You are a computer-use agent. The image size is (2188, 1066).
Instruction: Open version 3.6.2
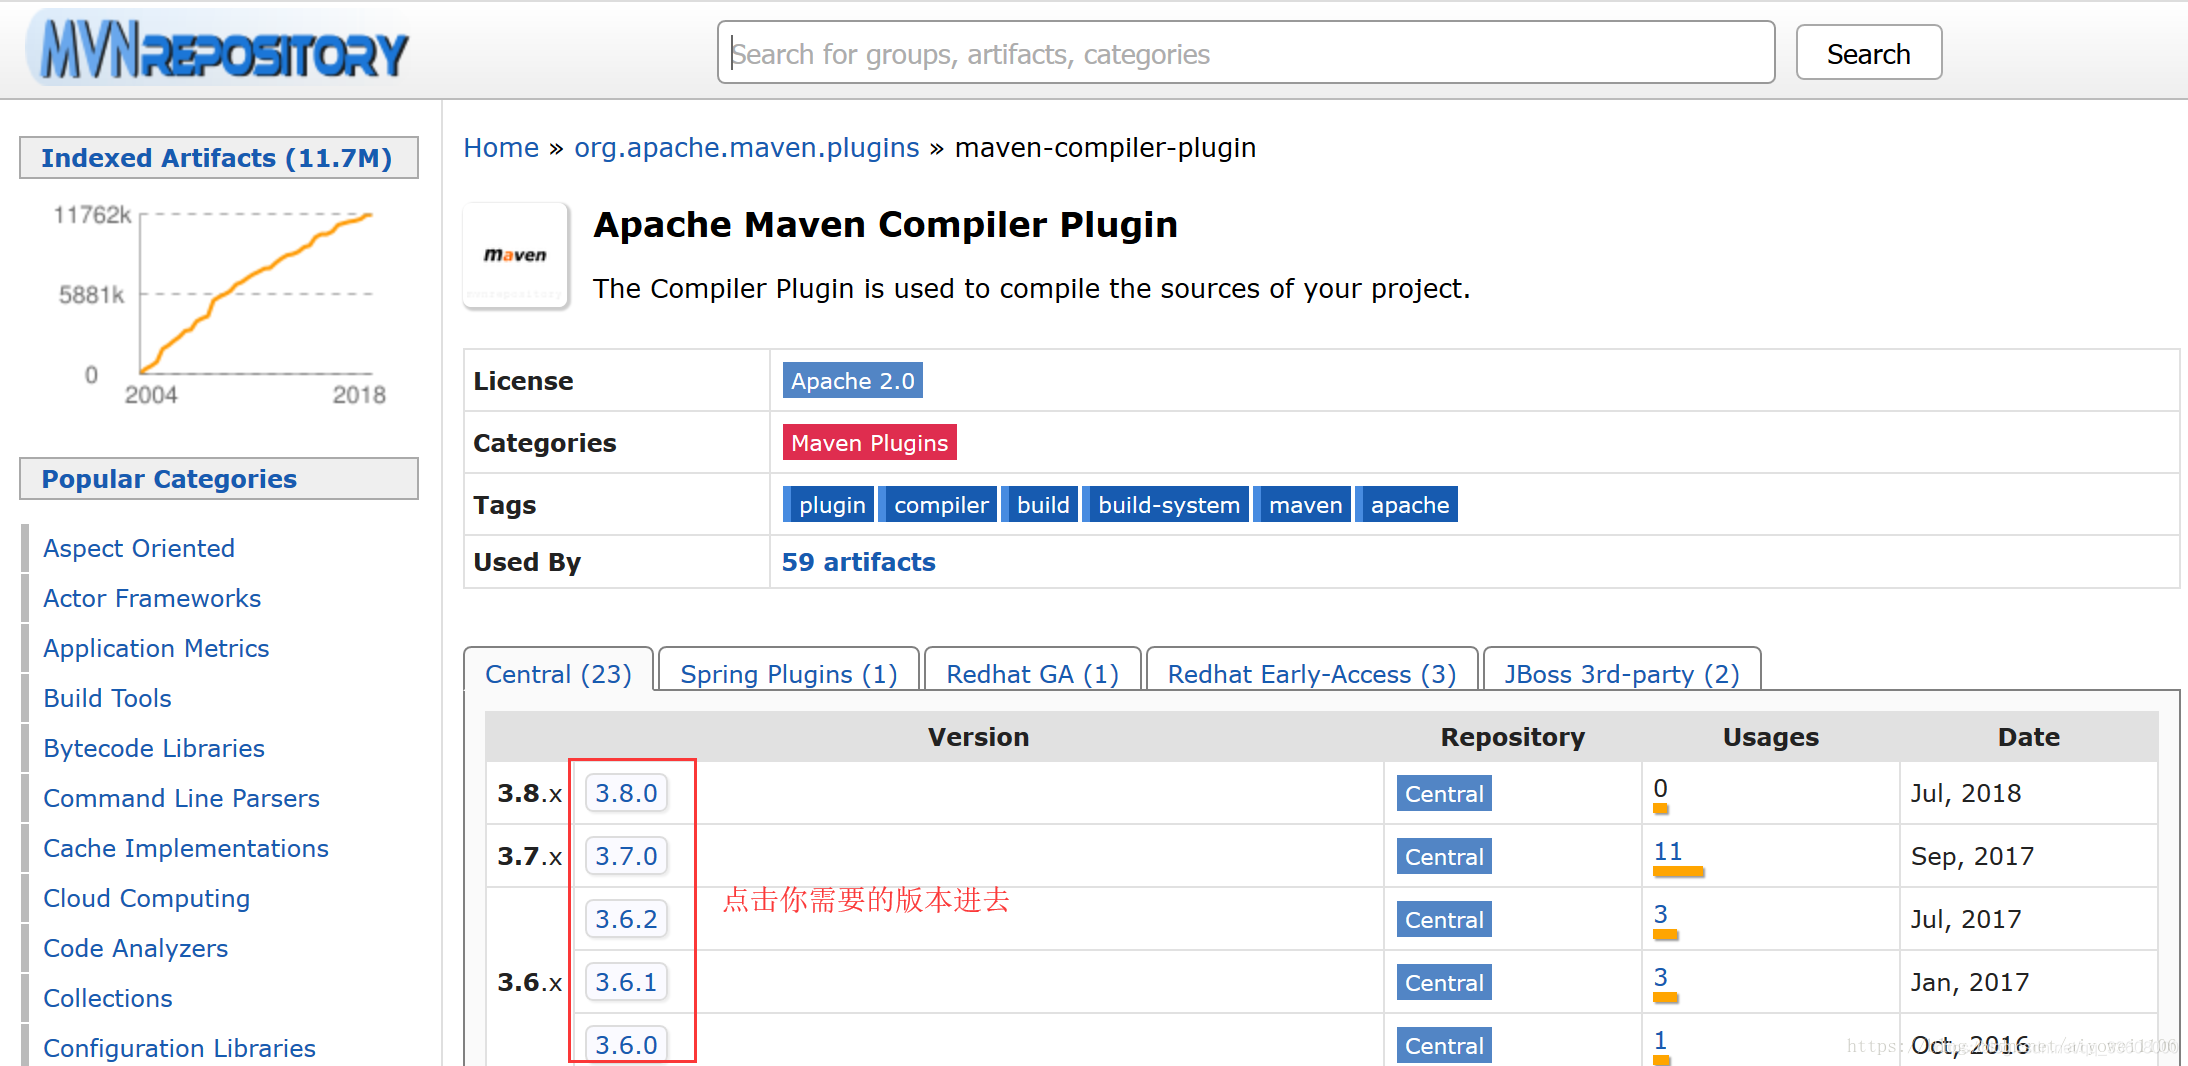pos(626,919)
